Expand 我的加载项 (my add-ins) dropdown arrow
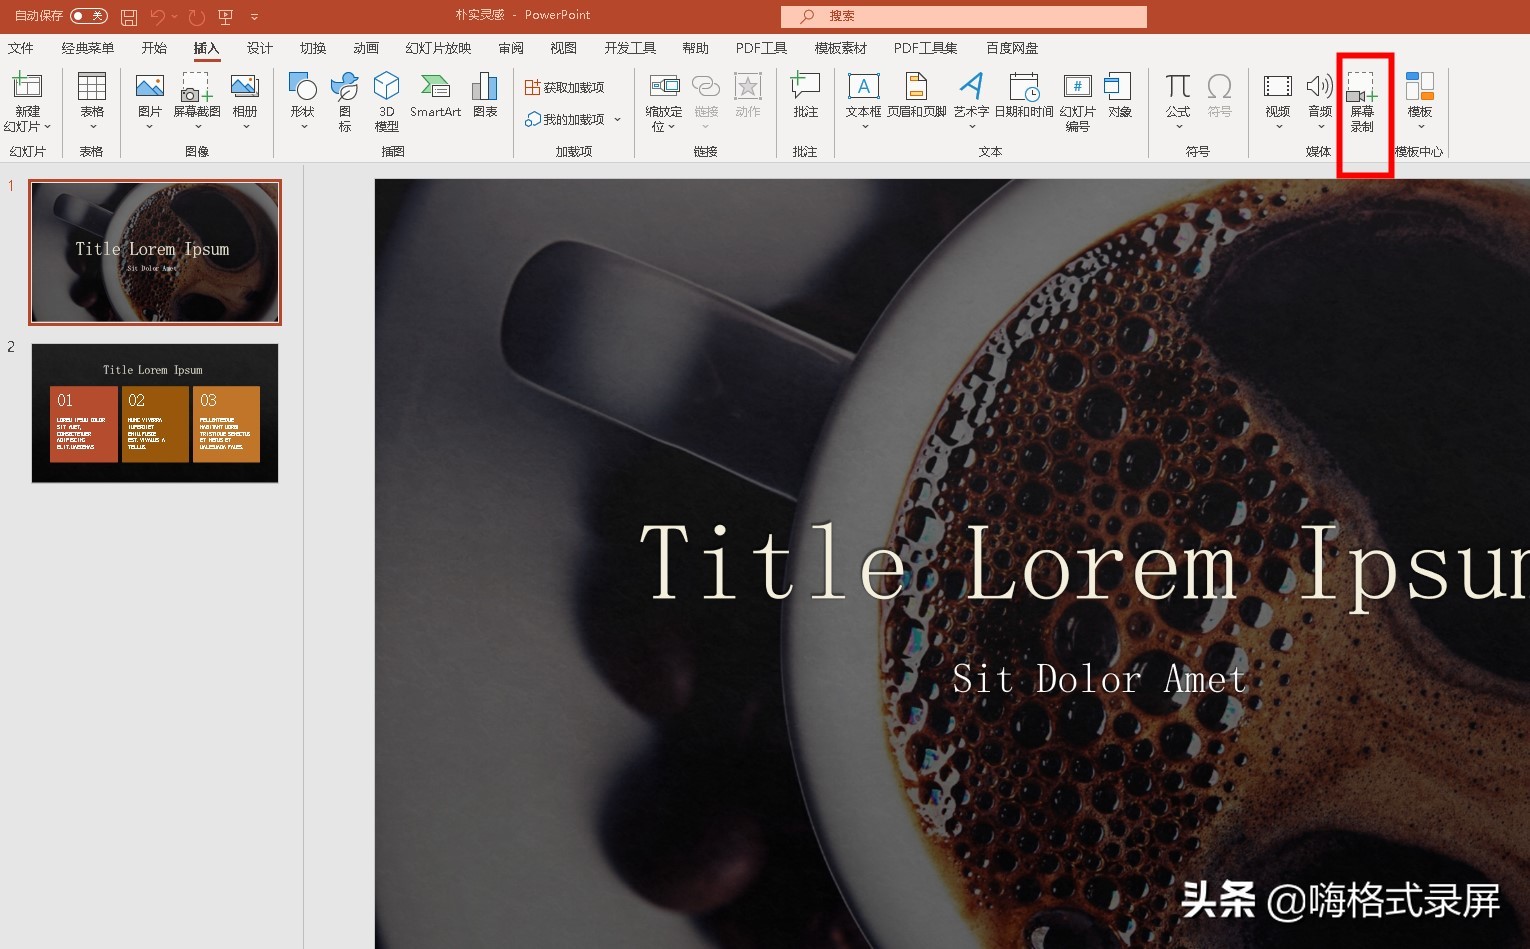The height and width of the screenshot is (949, 1530). coord(618,120)
